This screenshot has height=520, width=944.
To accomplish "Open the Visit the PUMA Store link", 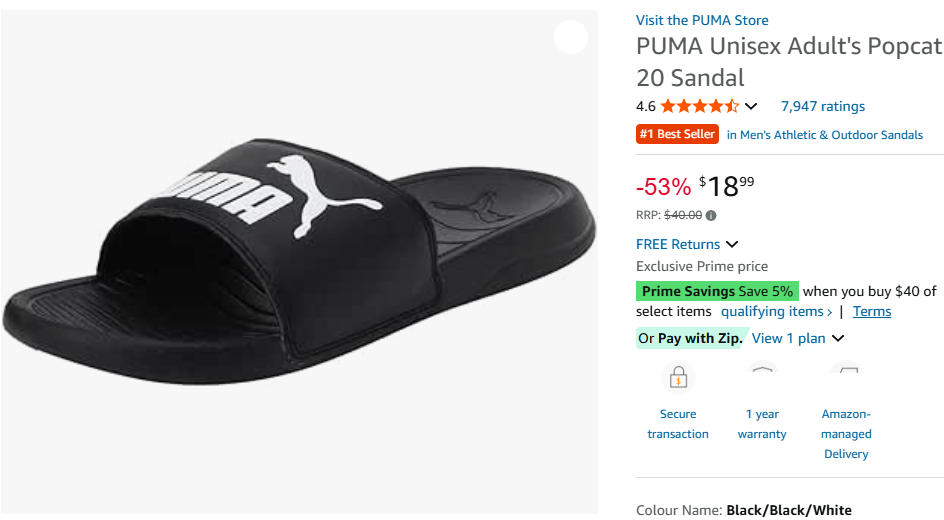I will point(702,20).
